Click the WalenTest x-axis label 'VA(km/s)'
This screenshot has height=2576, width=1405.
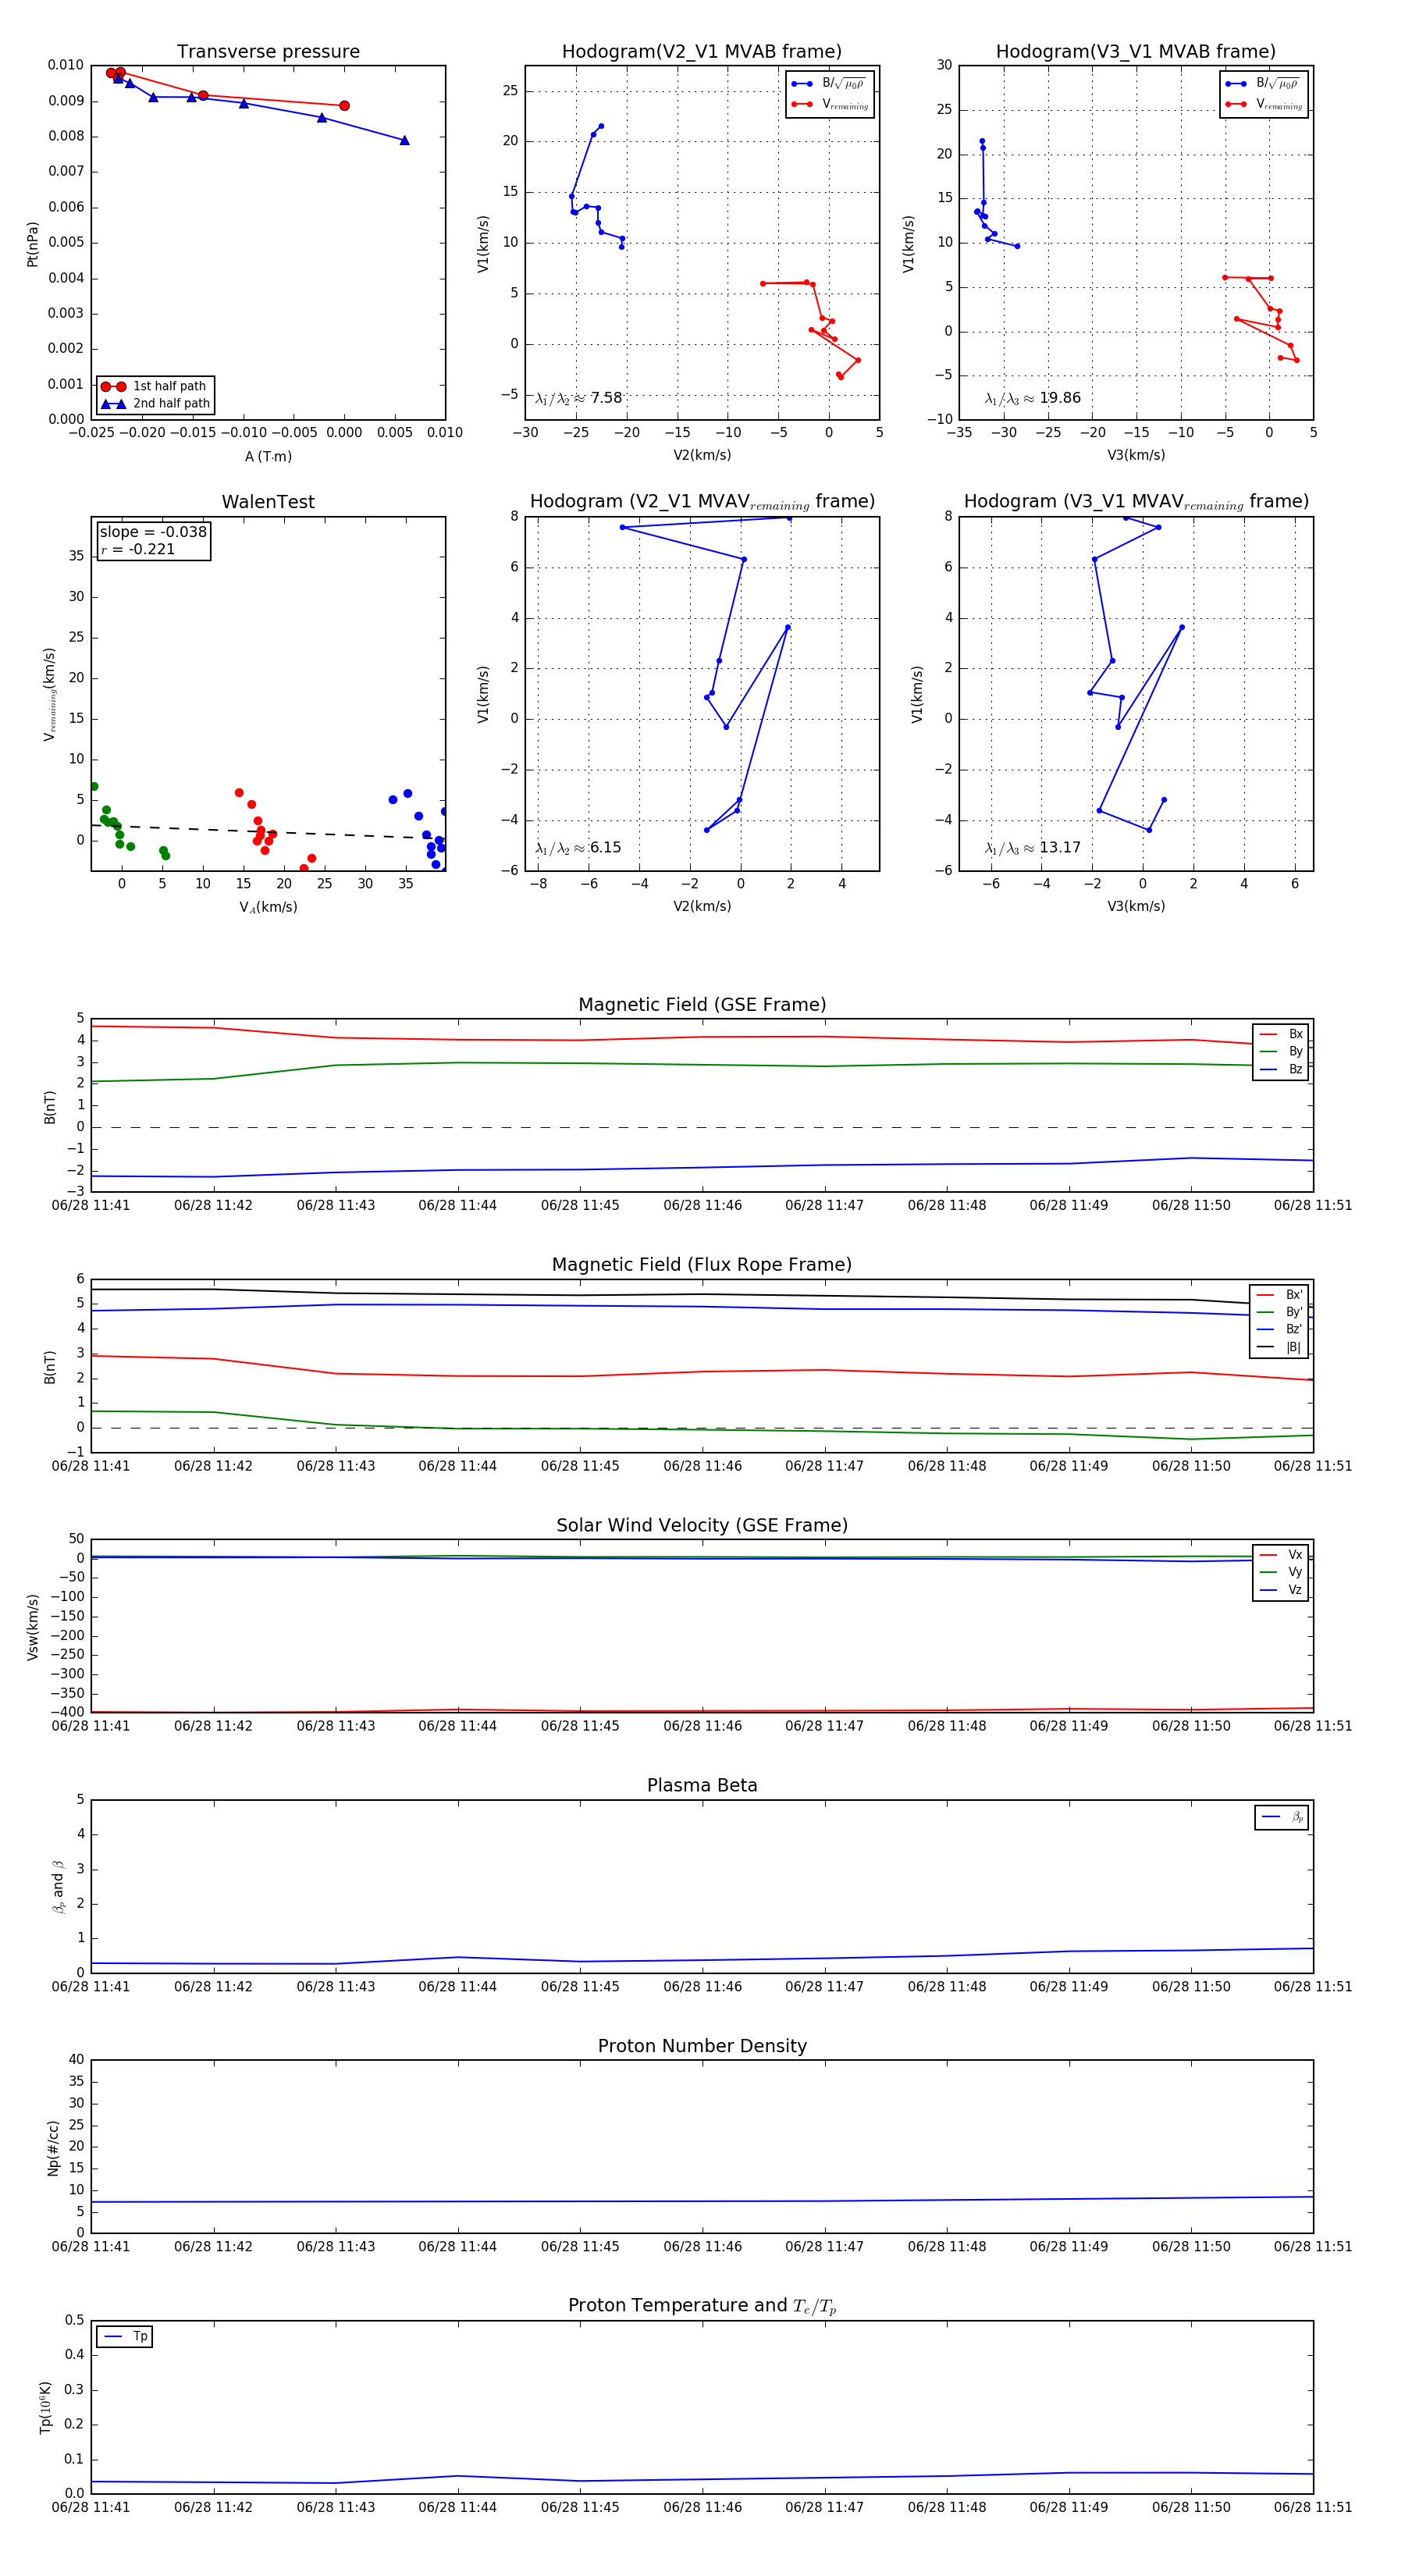pyautogui.click(x=268, y=908)
